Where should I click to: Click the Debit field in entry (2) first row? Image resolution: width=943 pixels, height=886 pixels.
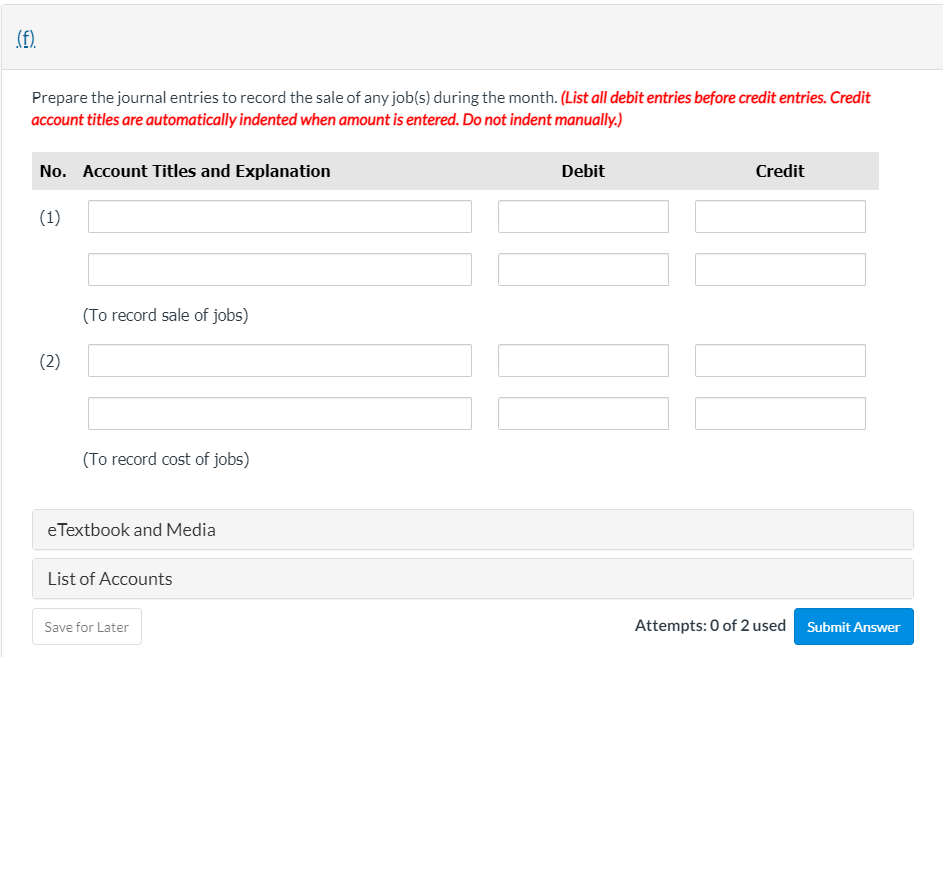coord(583,360)
